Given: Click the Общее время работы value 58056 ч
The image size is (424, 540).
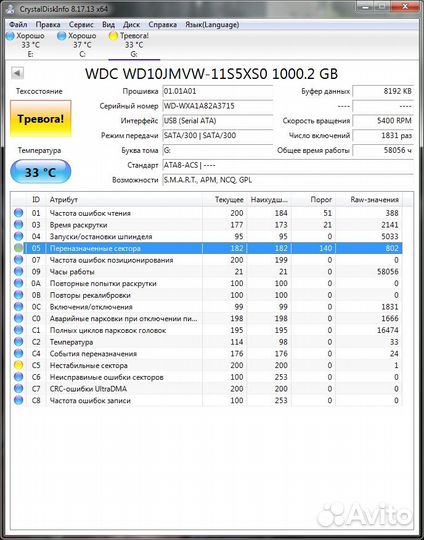Looking at the screenshot, I should pyautogui.click(x=383, y=150).
